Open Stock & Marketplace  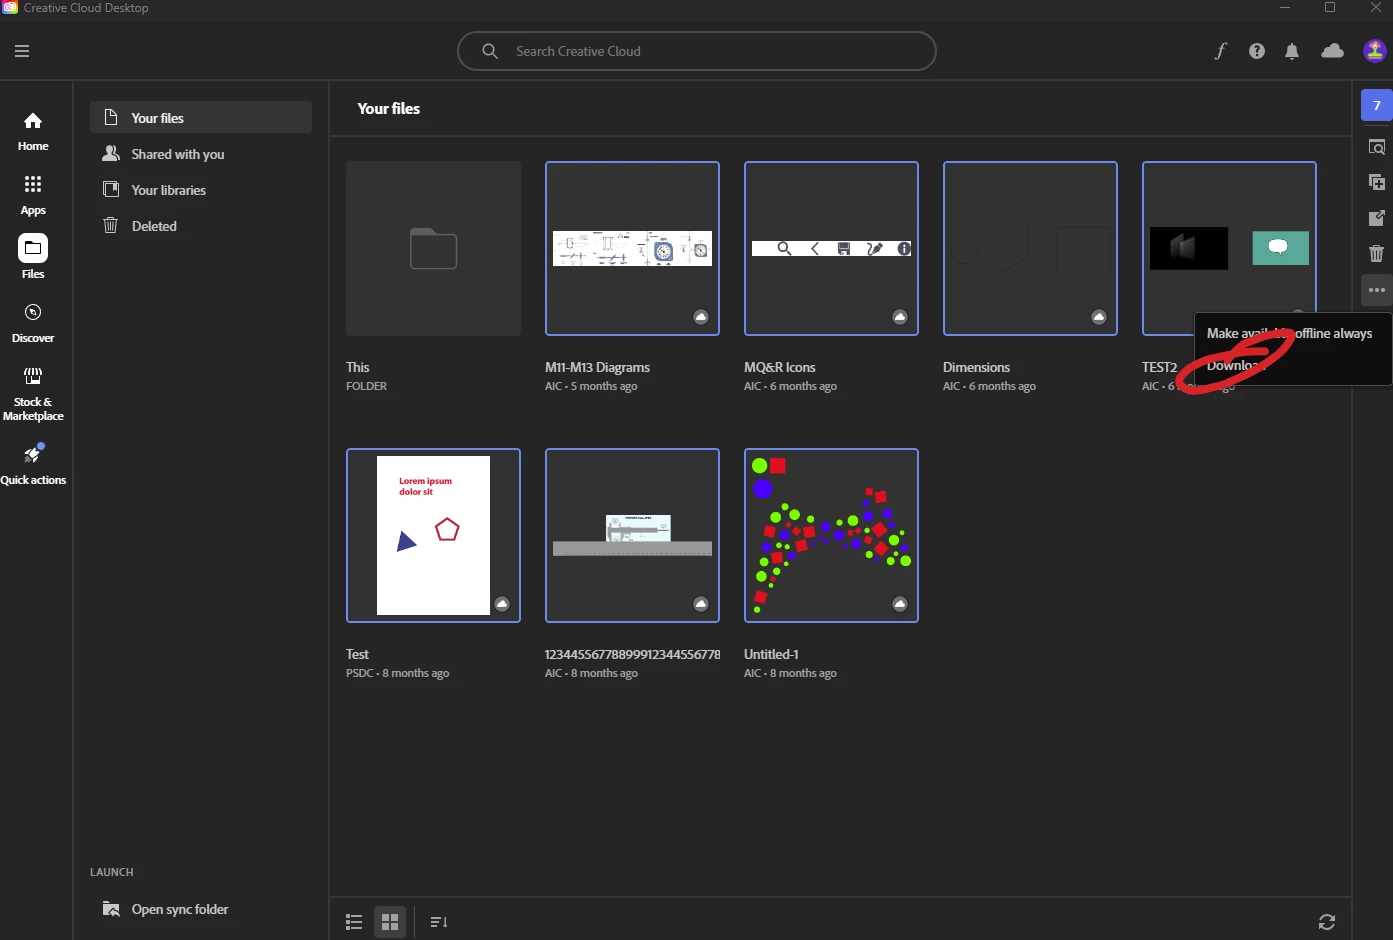pos(33,393)
